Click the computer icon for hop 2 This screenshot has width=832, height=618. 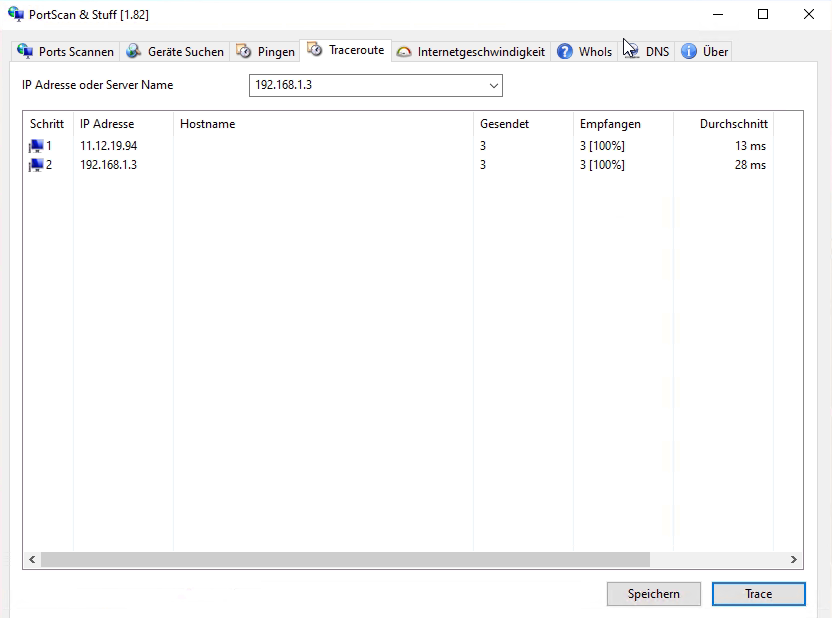pos(36,165)
